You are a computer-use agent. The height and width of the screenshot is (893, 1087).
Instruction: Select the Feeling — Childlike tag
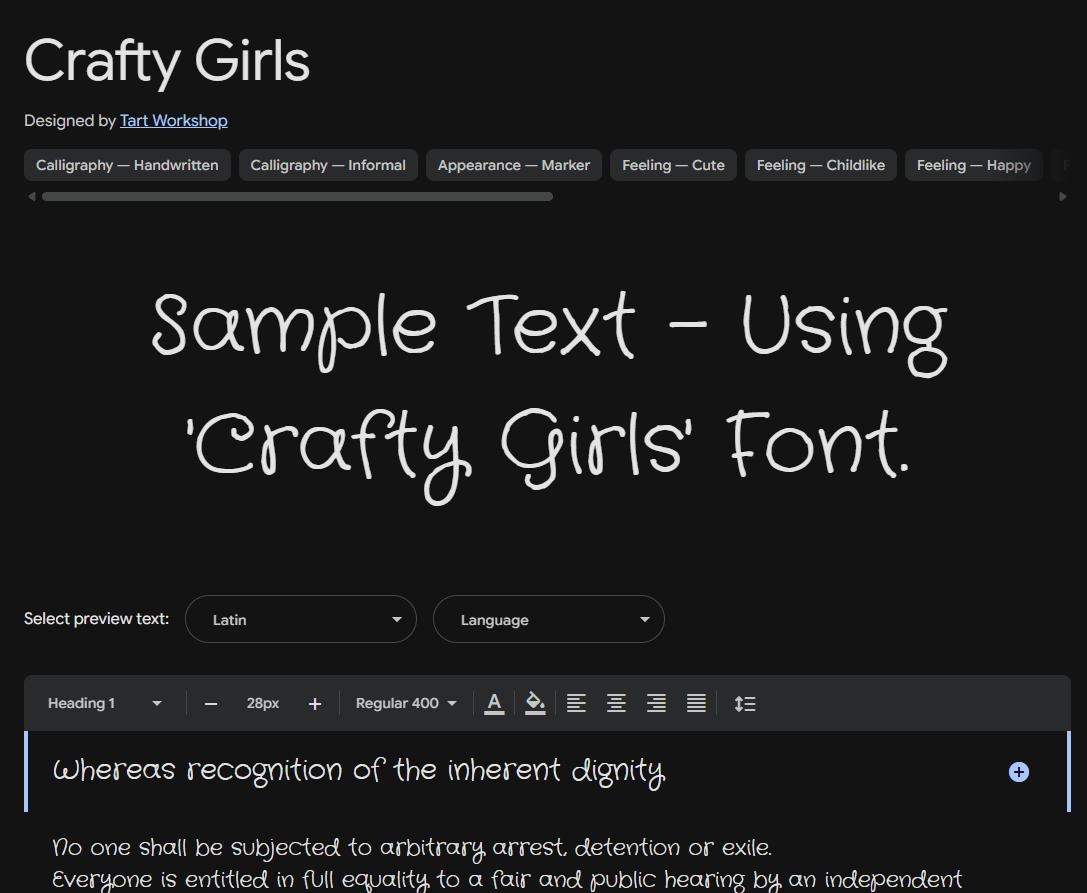click(x=821, y=165)
